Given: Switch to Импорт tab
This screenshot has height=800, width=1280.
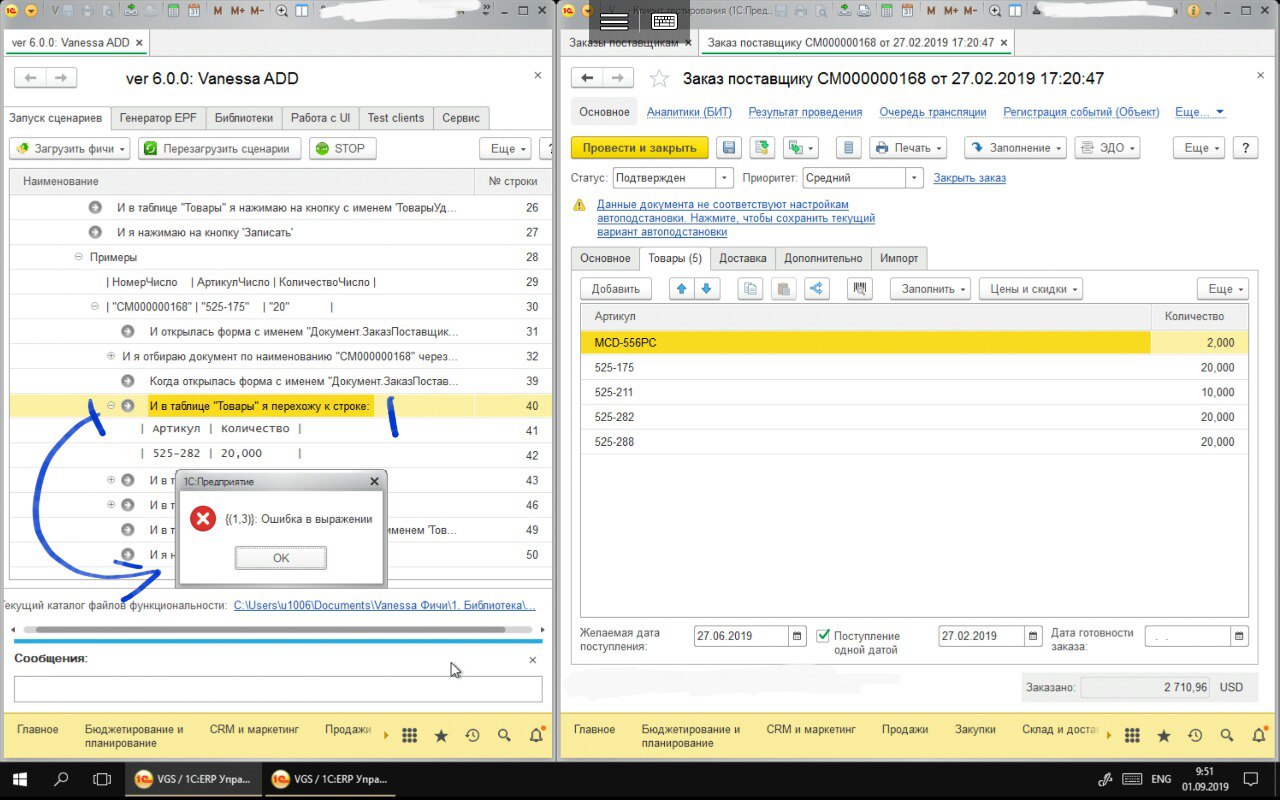Looking at the screenshot, I should 899,258.
